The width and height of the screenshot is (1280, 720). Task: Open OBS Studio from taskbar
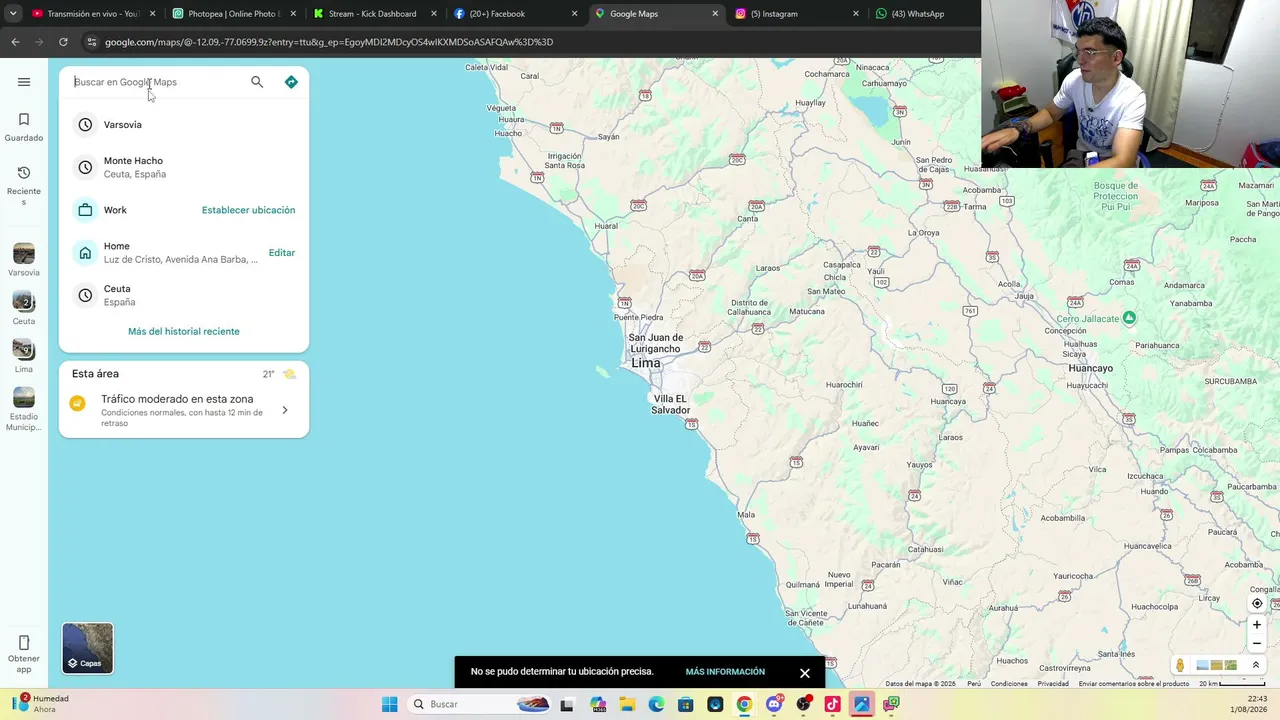click(x=803, y=704)
